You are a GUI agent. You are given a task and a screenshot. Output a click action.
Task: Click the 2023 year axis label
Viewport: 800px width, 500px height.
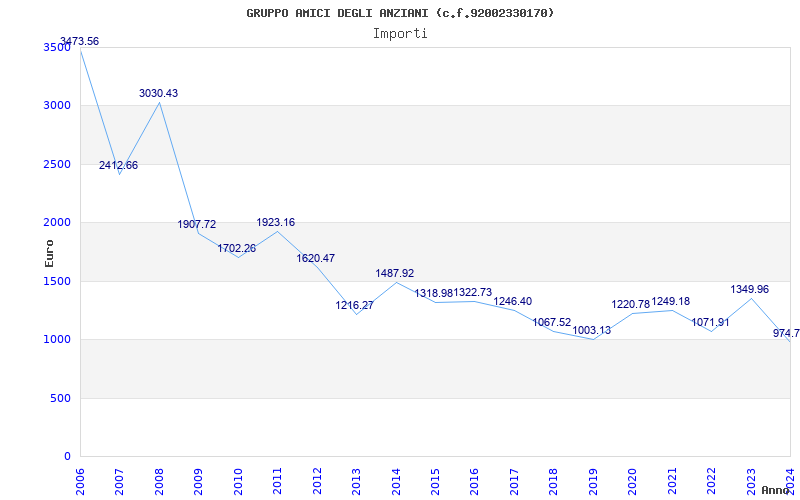coord(751,481)
